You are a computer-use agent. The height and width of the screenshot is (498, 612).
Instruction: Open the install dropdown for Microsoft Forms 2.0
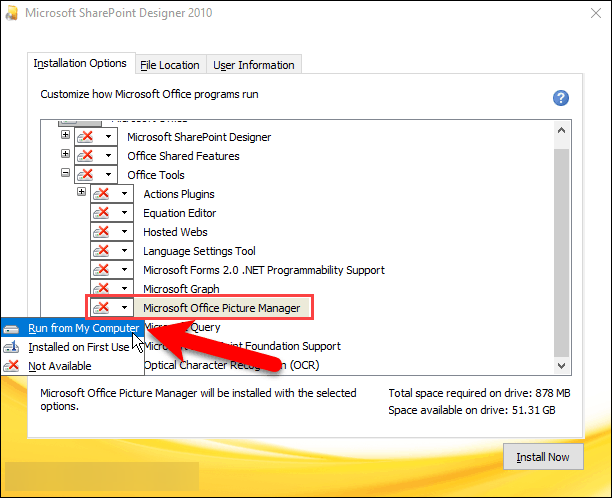(125, 270)
